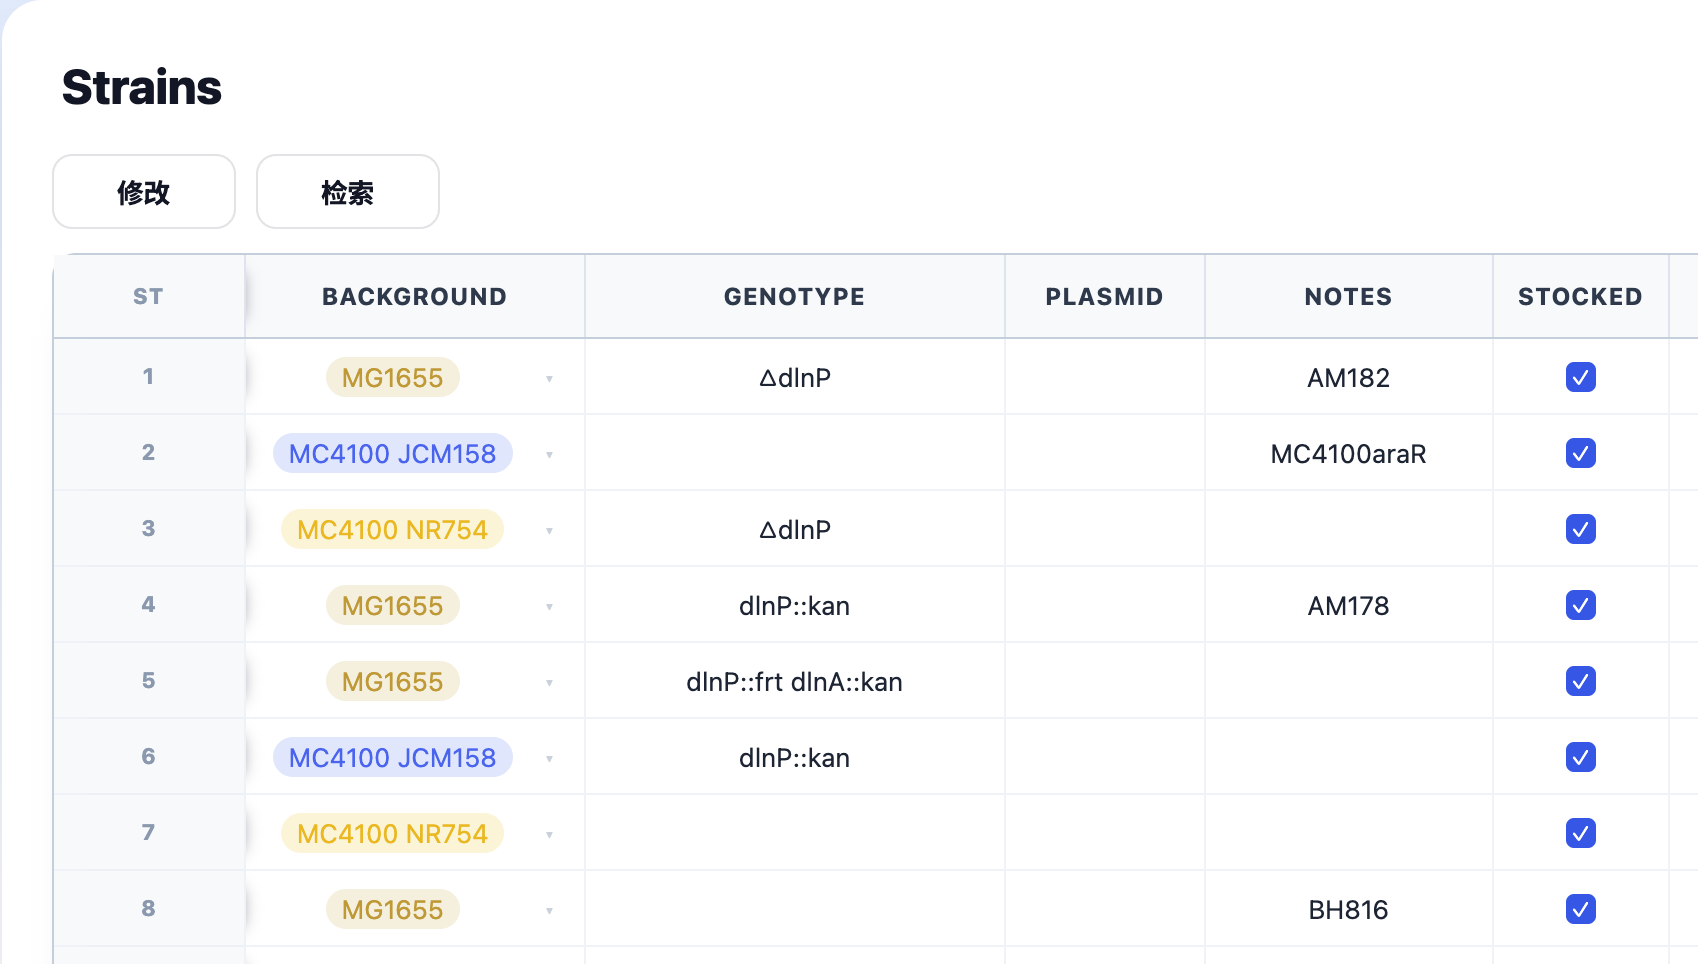Toggle Stocked checkbox for strain 6
The image size is (1698, 964).
1580,757
